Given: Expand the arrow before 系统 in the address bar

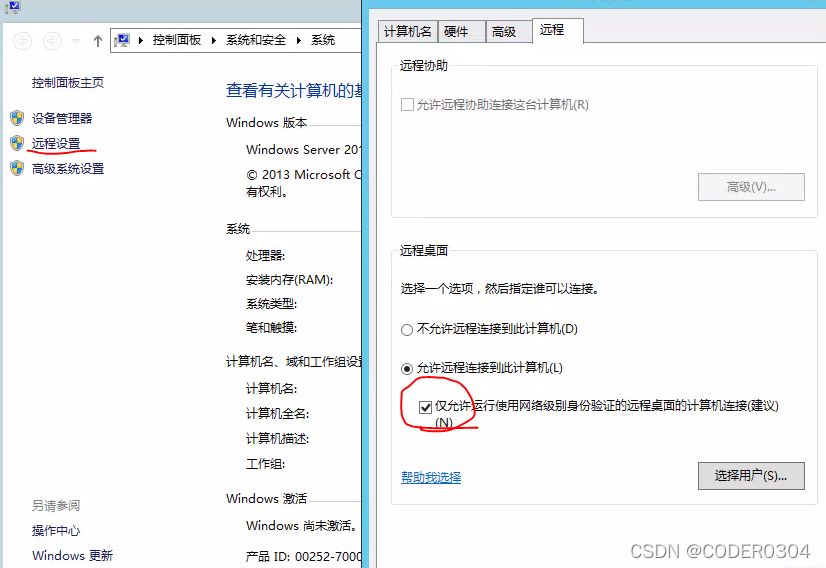Looking at the screenshot, I should pyautogui.click(x=299, y=41).
